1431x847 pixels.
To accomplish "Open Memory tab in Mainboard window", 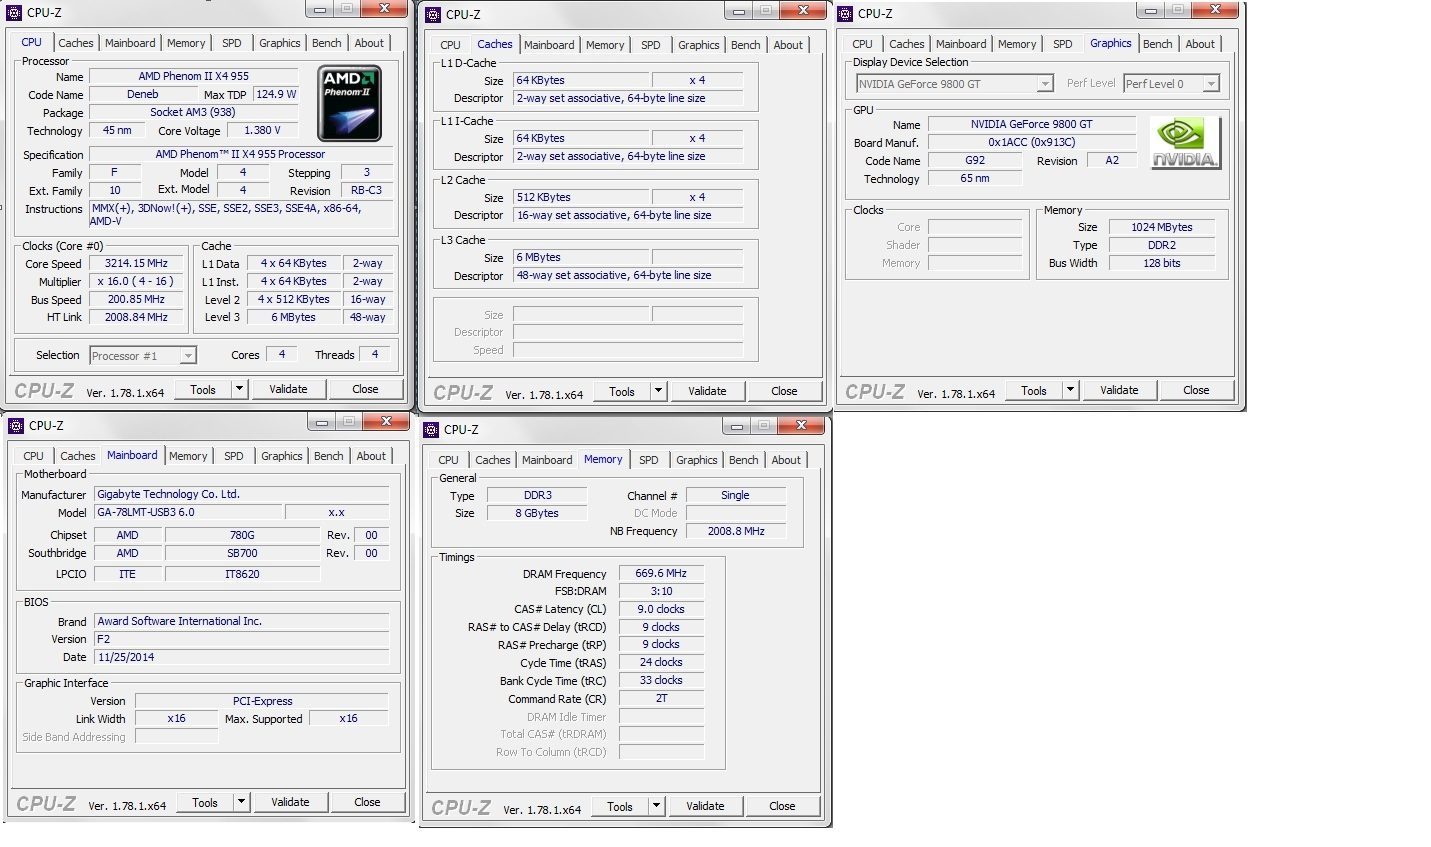I will (188, 456).
